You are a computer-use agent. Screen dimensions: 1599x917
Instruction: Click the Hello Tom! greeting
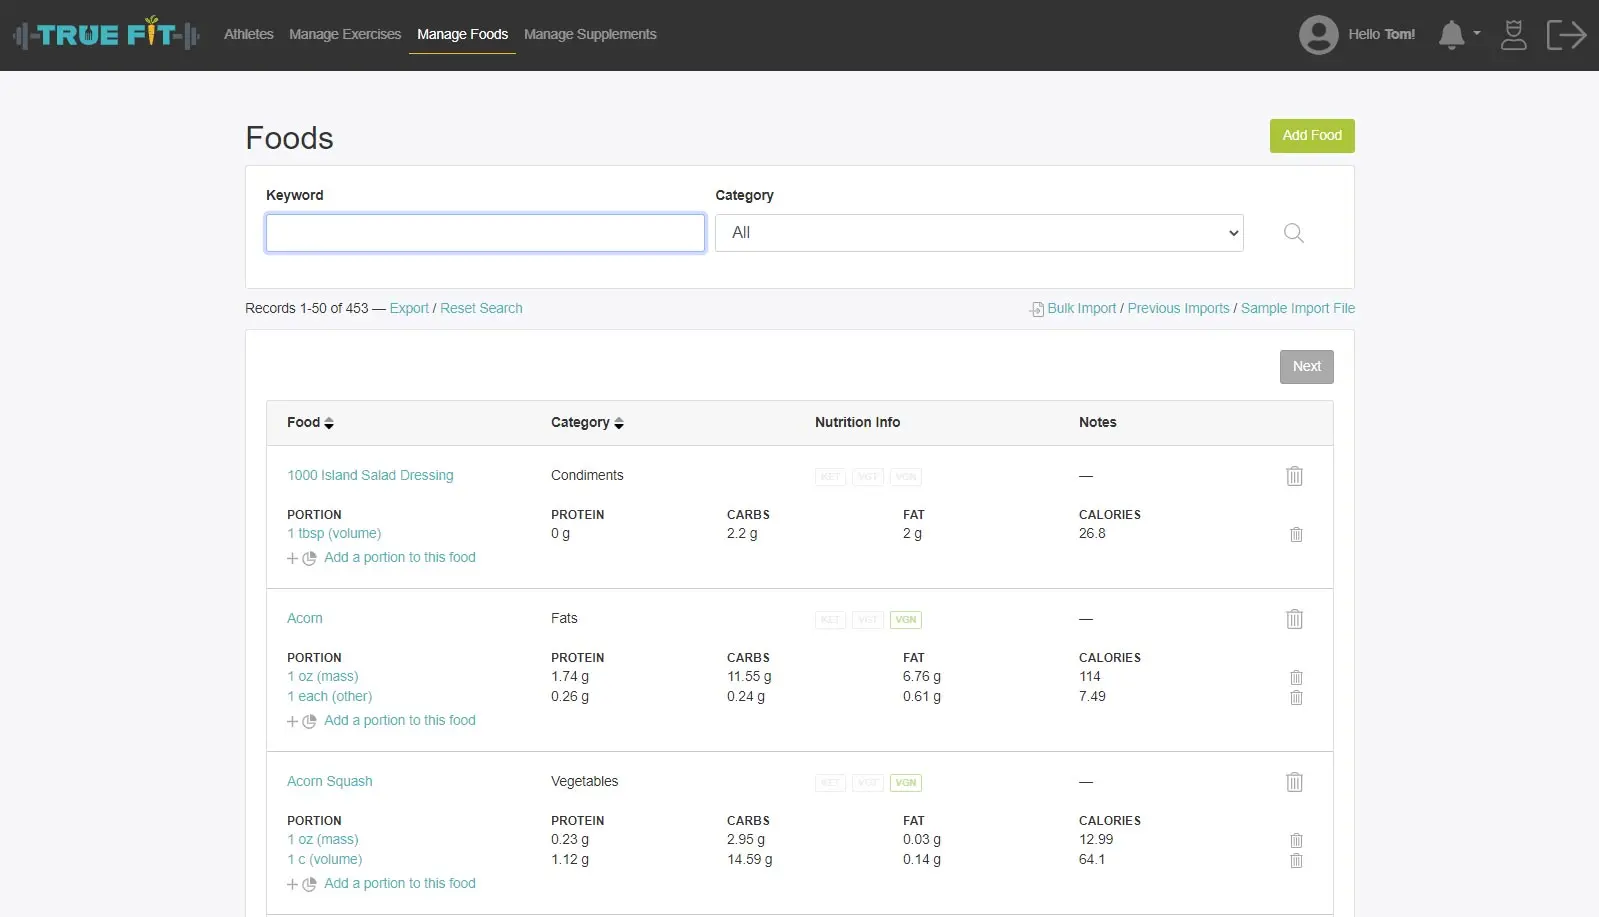tap(1381, 35)
